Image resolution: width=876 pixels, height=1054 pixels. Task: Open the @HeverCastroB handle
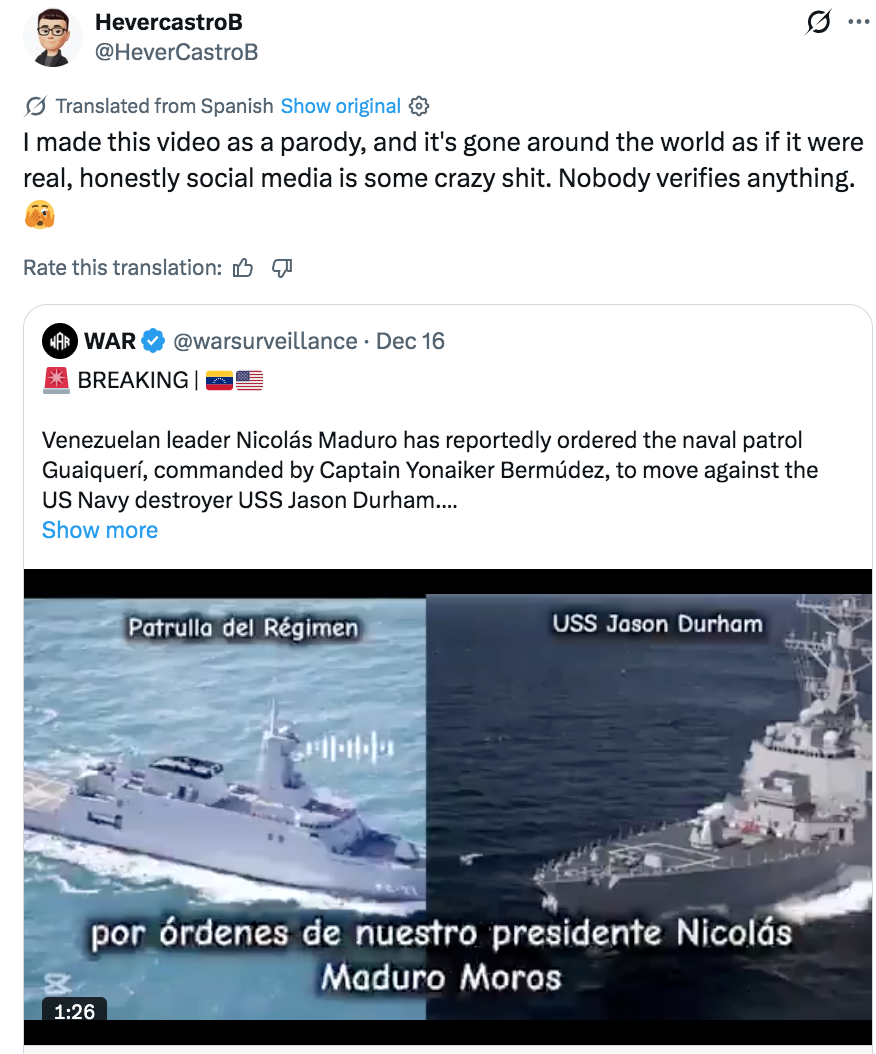tap(176, 52)
